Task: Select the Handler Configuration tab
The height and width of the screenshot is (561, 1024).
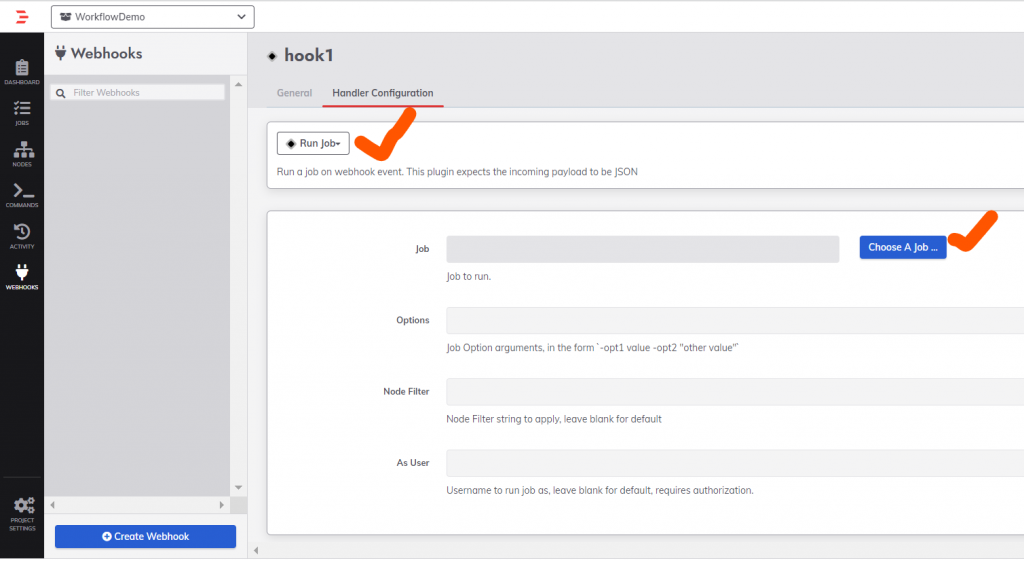Action: 383,93
